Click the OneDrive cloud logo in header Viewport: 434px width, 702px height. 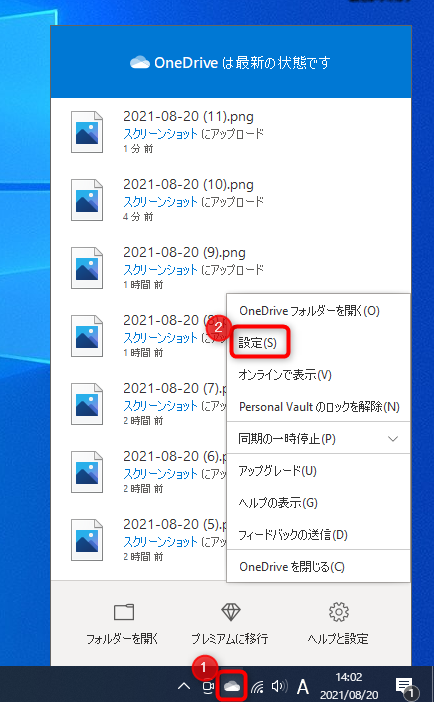[140, 63]
